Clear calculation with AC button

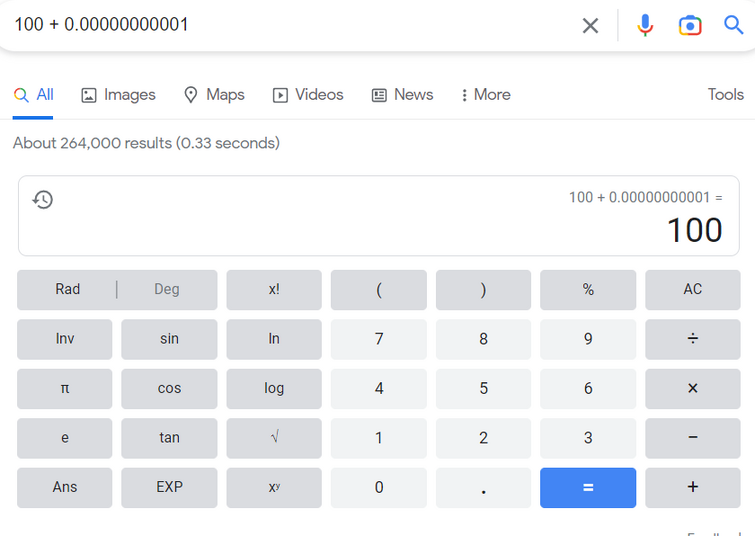692,289
